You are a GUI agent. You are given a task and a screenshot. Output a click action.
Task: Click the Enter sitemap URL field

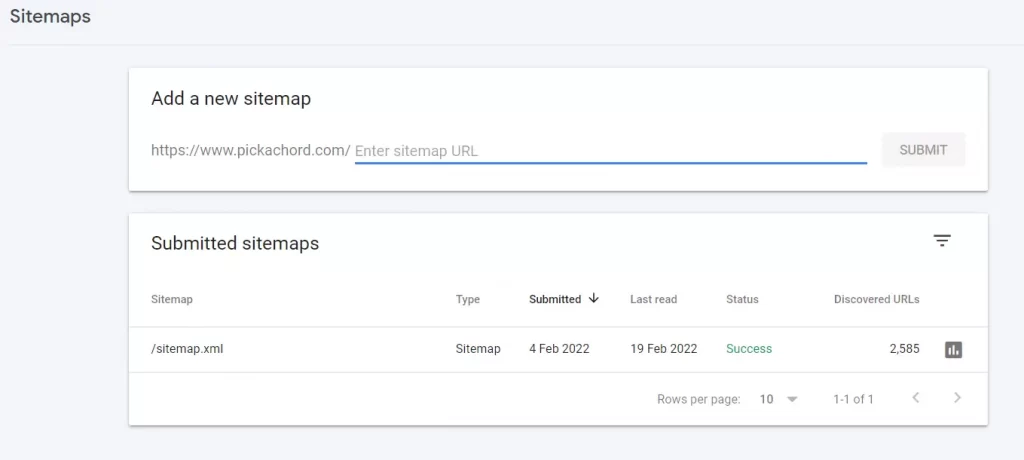click(x=611, y=151)
